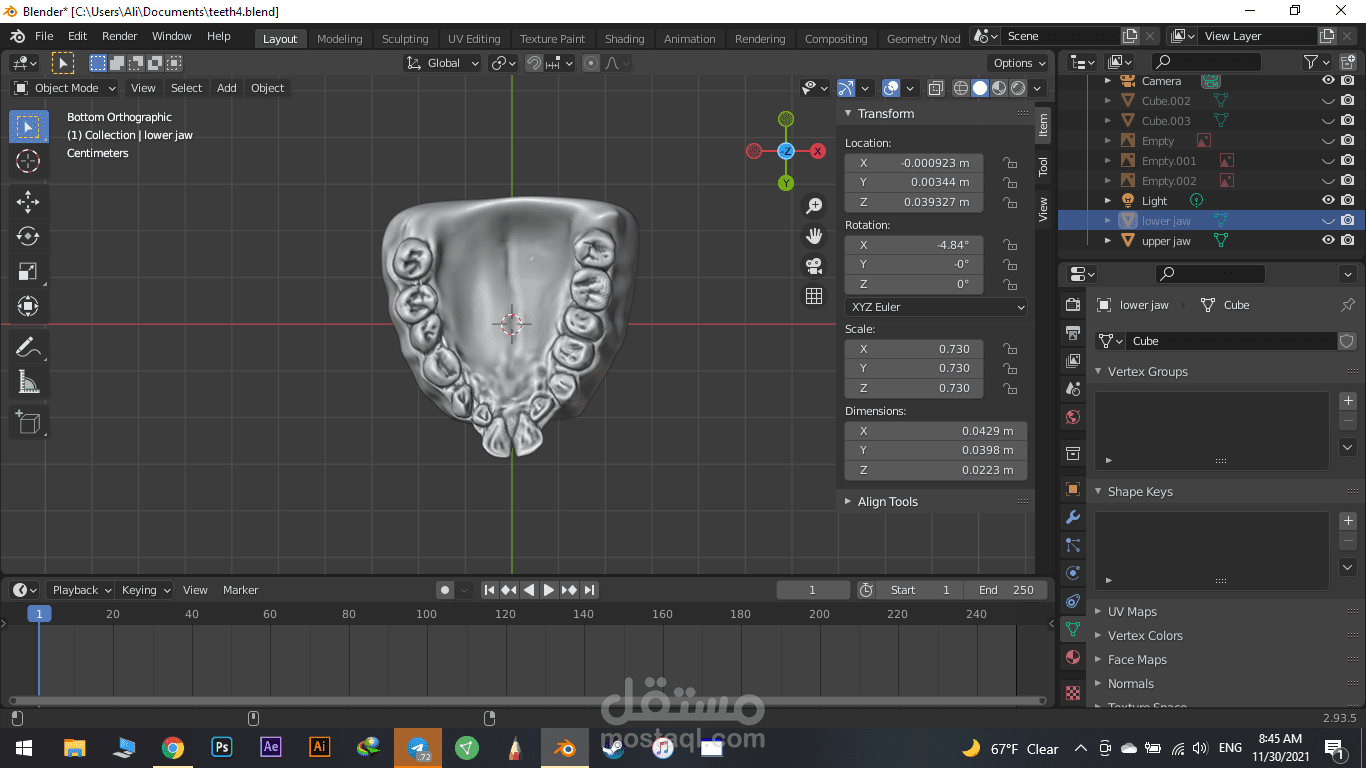The height and width of the screenshot is (768, 1366).
Task: Open Photoshop from the Windows taskbar
Action: coord(221,747)
